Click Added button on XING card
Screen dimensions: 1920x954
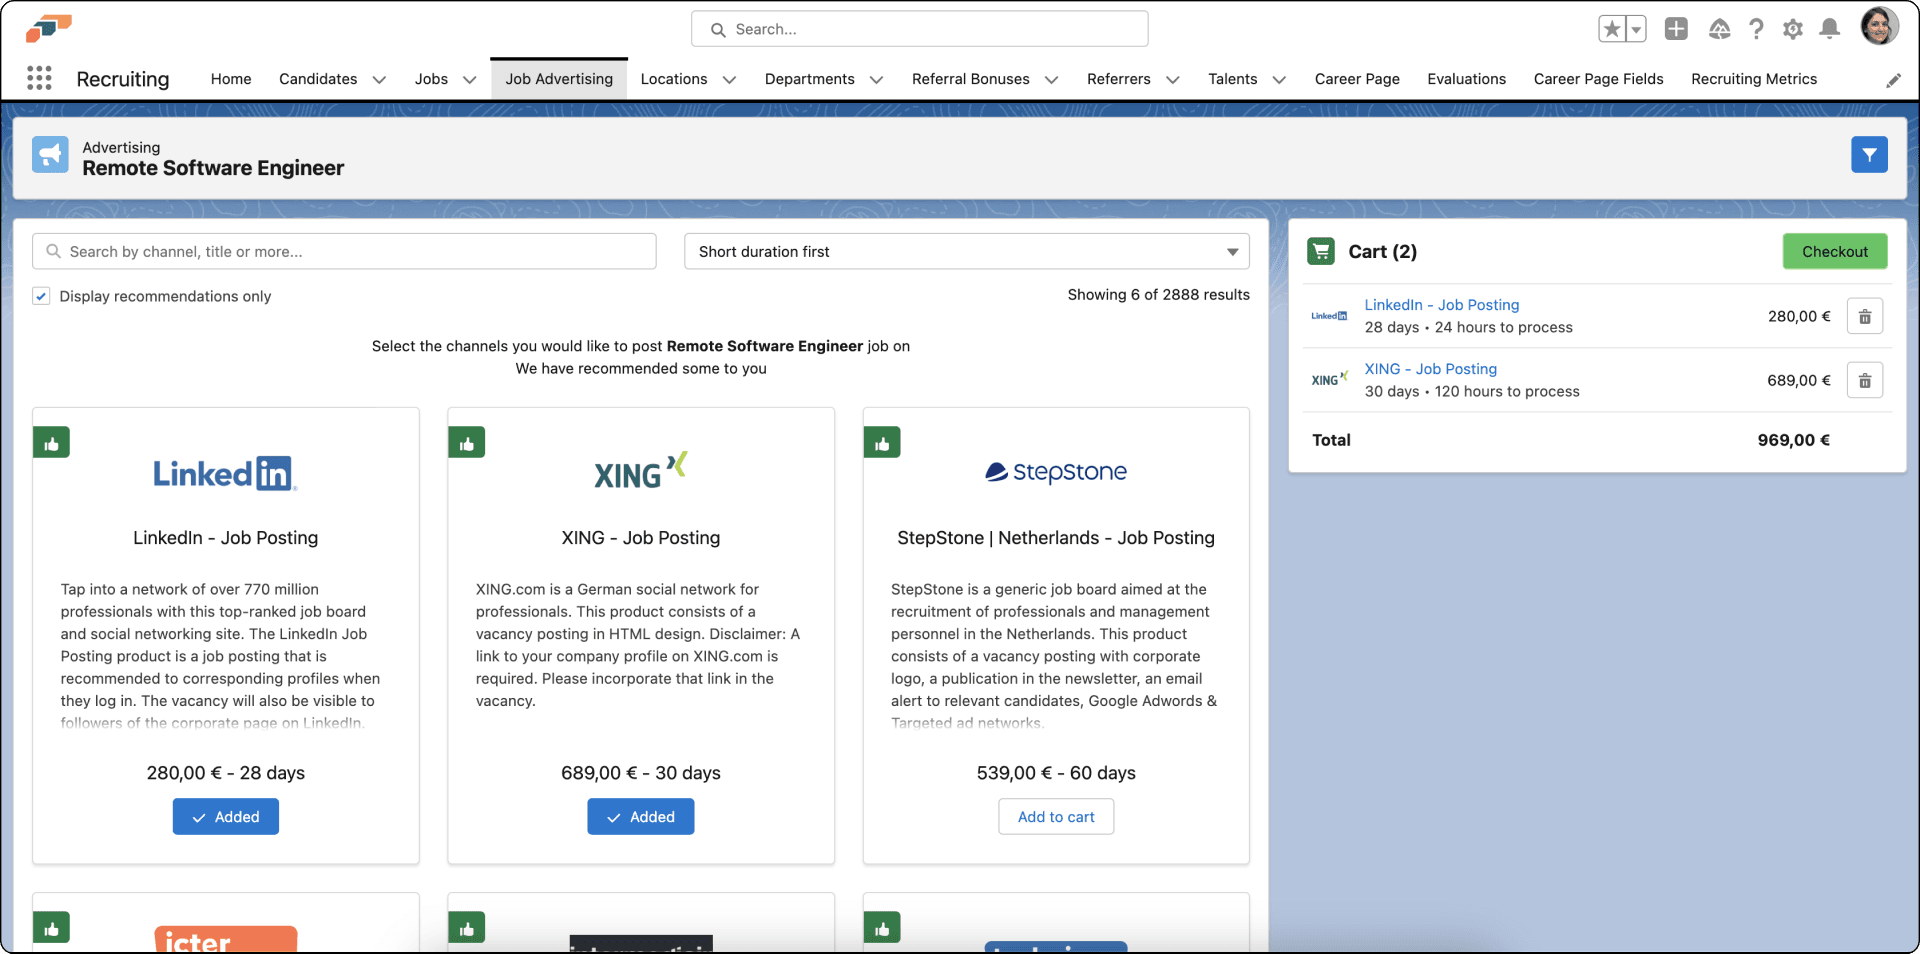[x=641, y=817]
